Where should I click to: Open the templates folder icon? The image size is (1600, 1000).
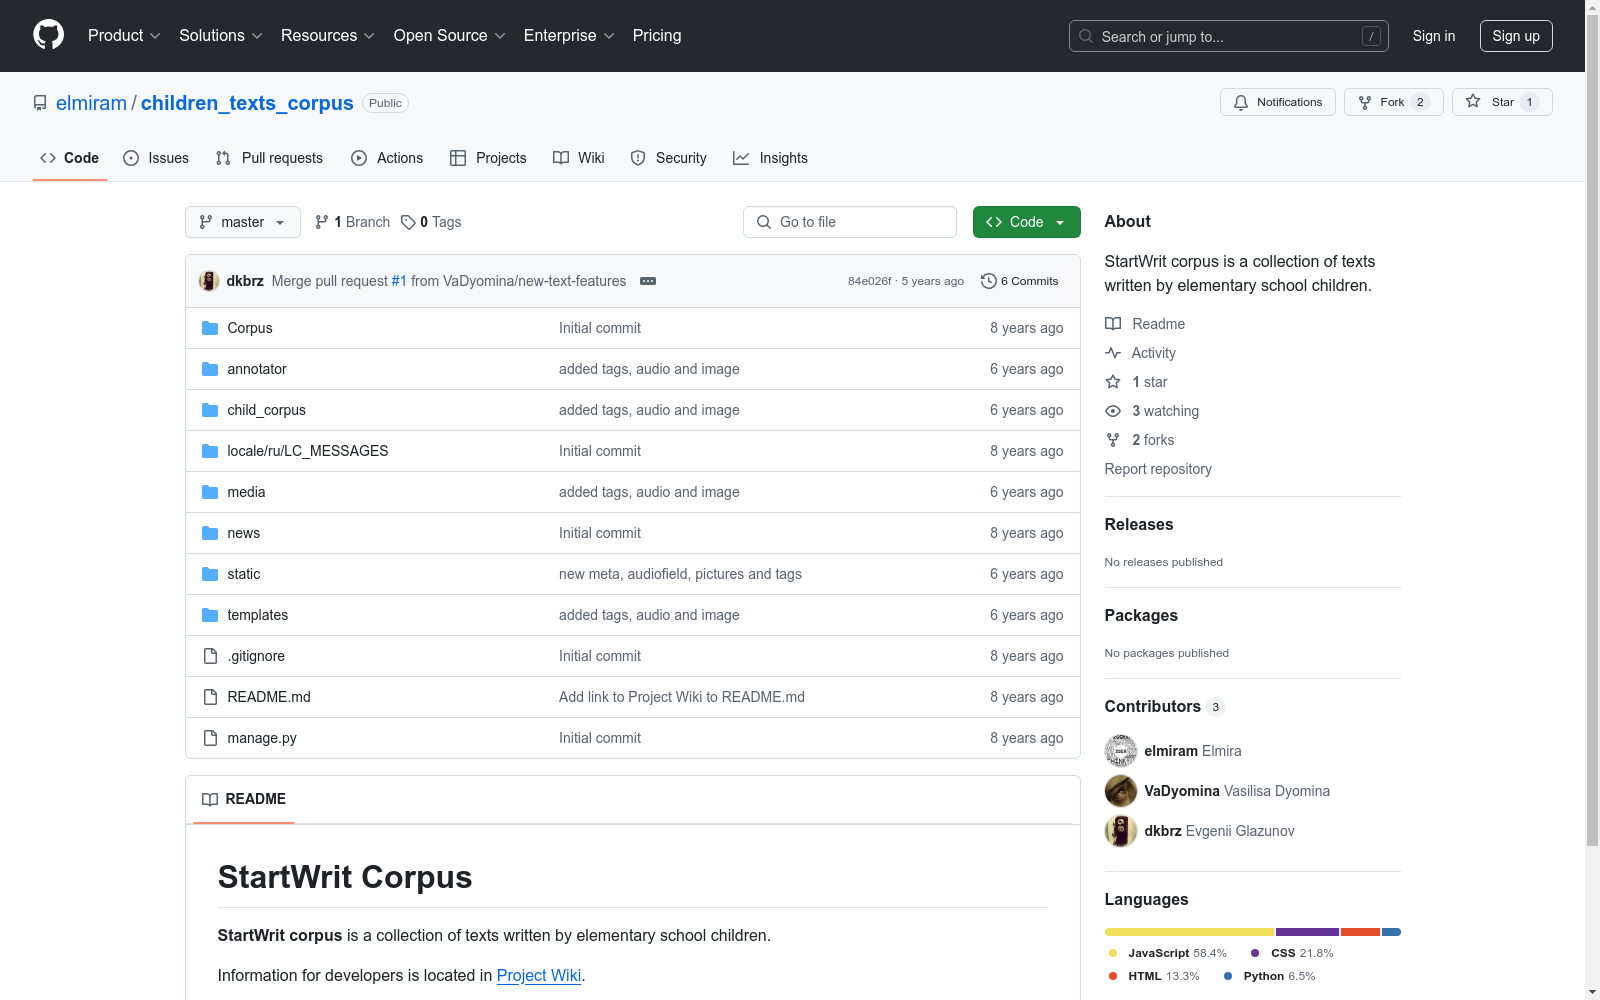210,615
